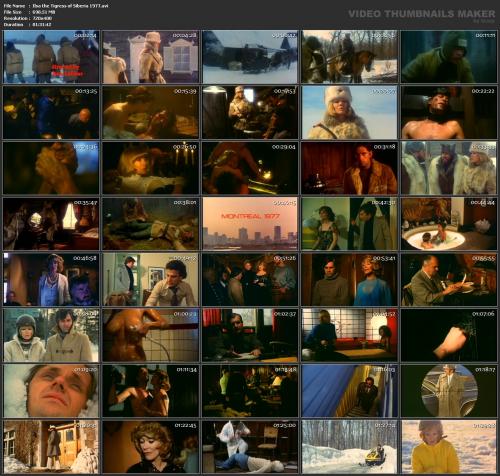This screenshot has height=476, width=500.
Task: Open the 00:29:04 thumbnail
Action: tap(250, 168)
